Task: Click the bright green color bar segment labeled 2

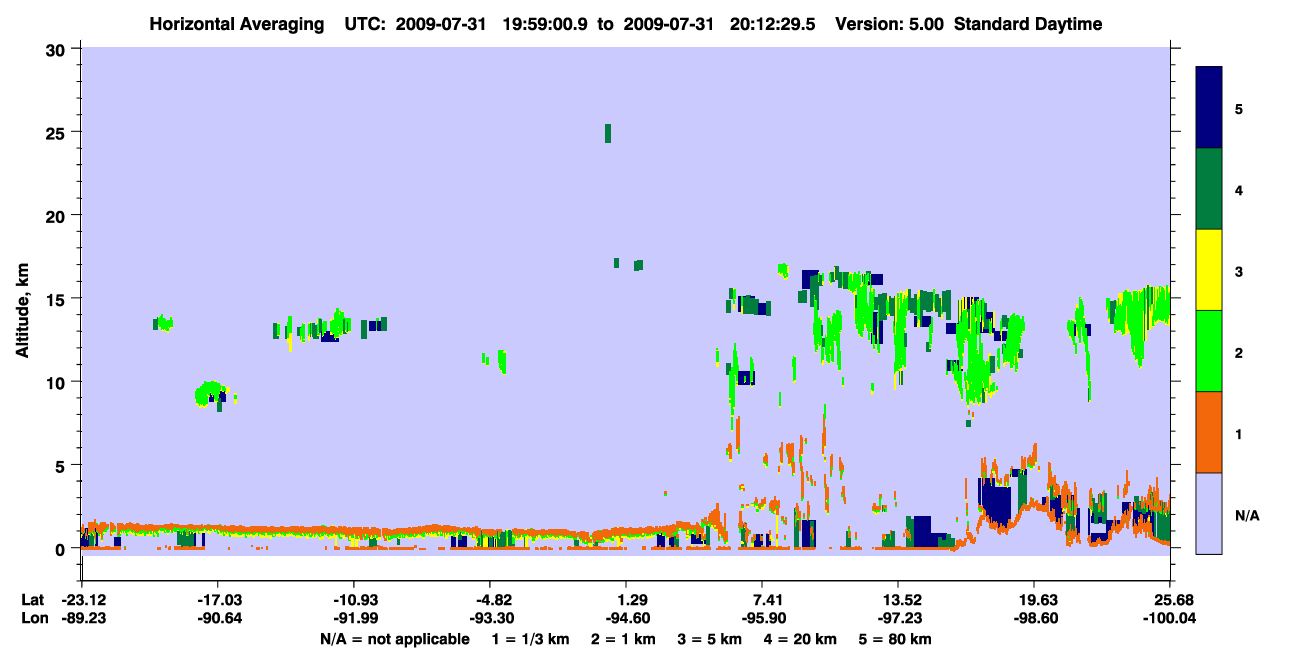Action: pos(1209,351)
